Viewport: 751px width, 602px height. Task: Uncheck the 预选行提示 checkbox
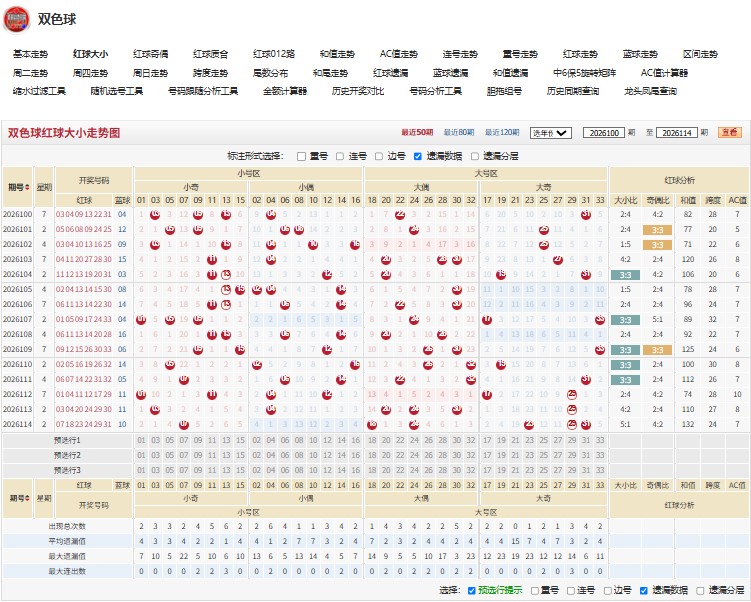pyautogui.click(x=471, y=591)
